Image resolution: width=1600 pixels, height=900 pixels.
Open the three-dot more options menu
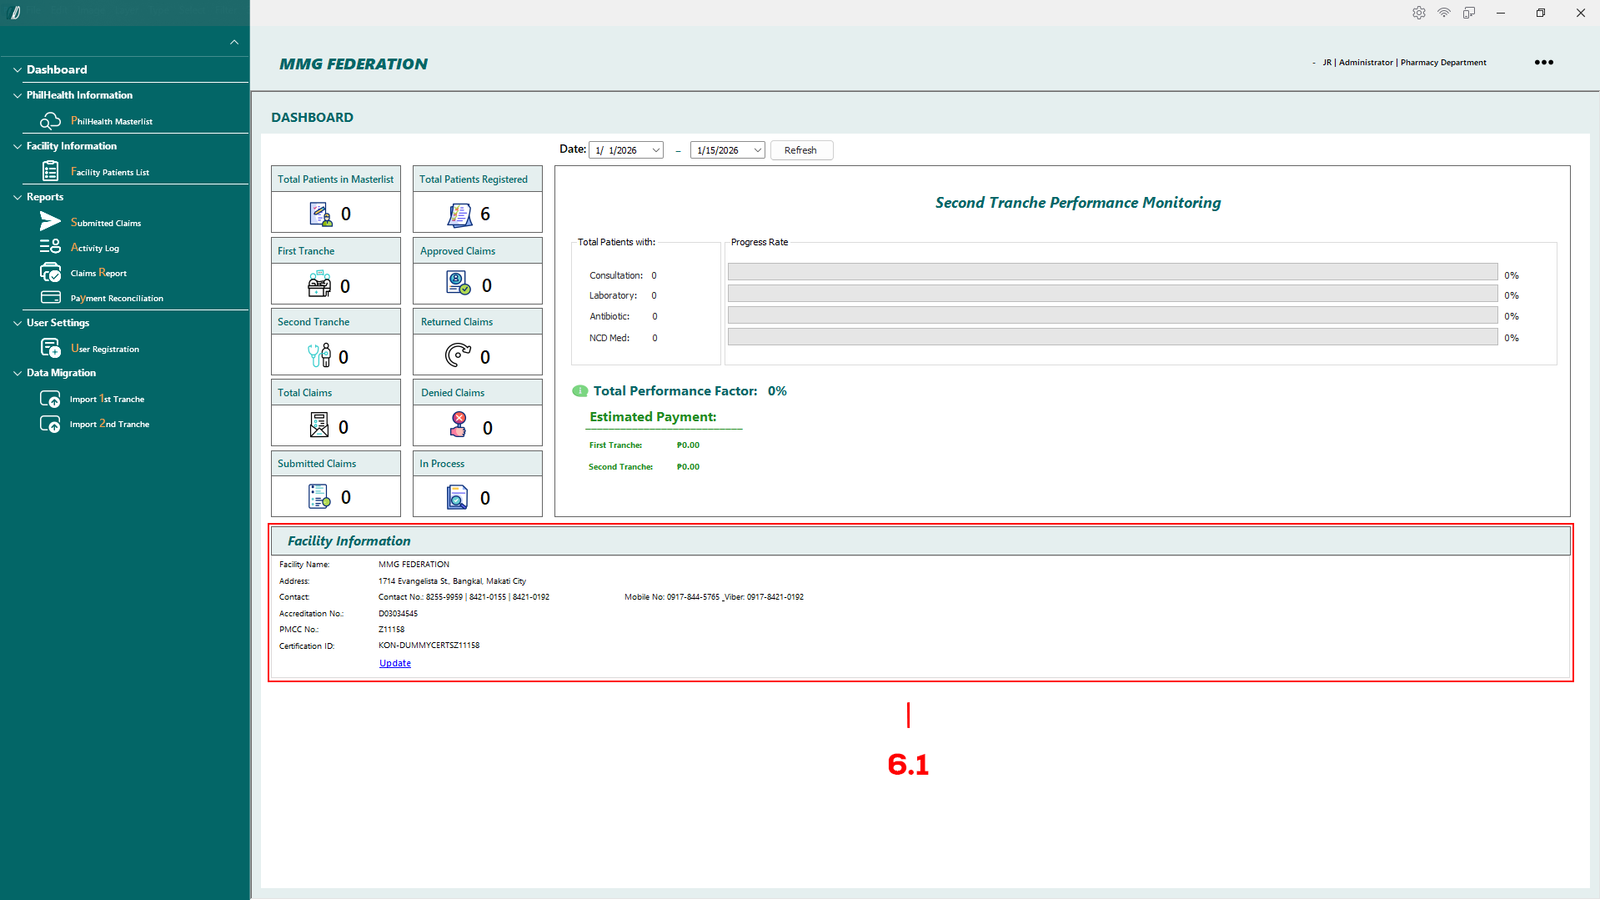coord(1544,62)
